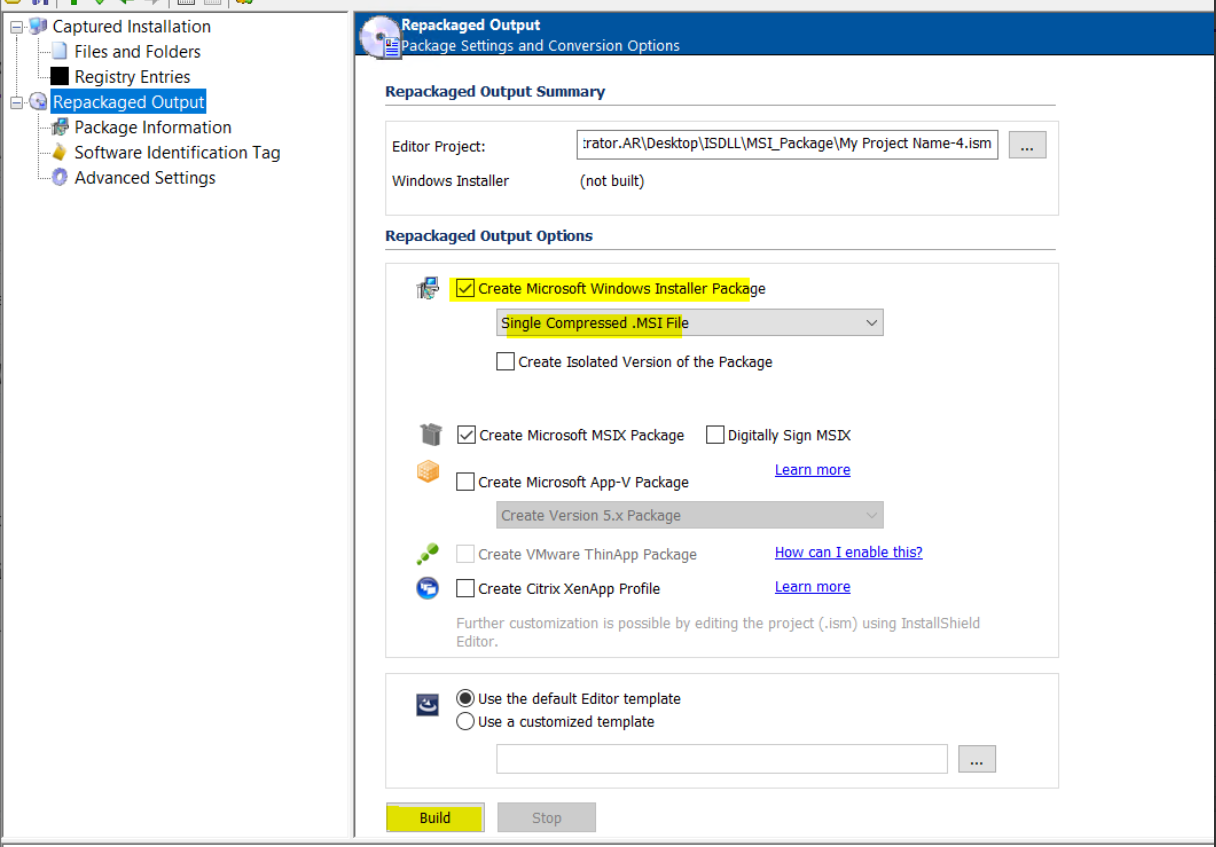
Task: Enable Create Microsoft App-V Package
Action: point(465,482)
